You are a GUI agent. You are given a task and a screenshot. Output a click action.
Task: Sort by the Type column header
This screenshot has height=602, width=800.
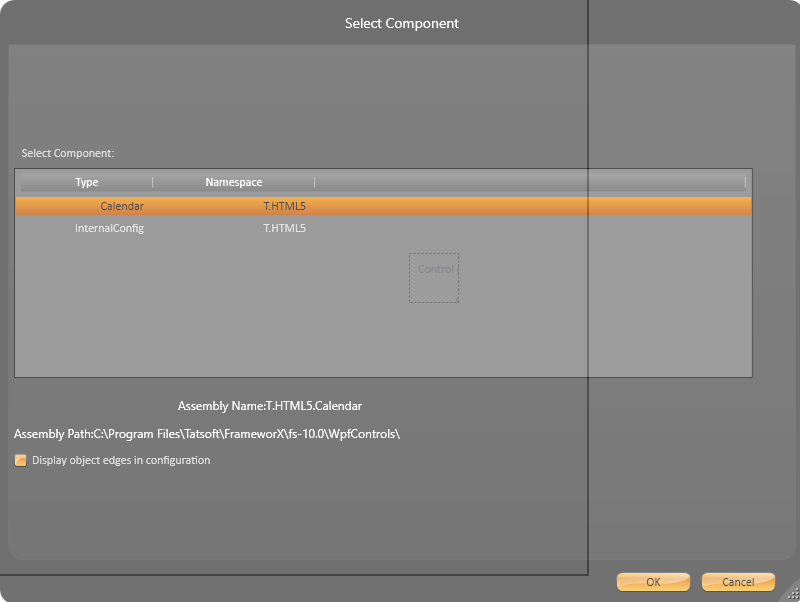(x=87, y=182)
